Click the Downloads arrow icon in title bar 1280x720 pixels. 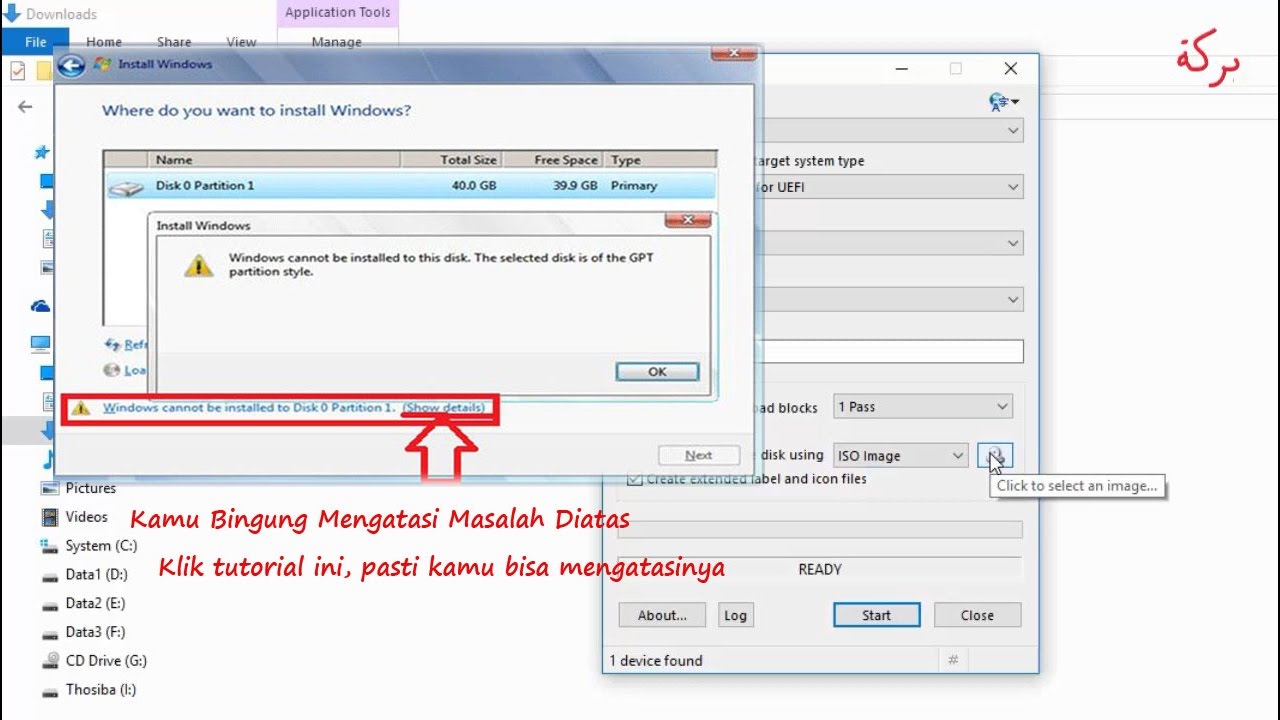point(12,14)
